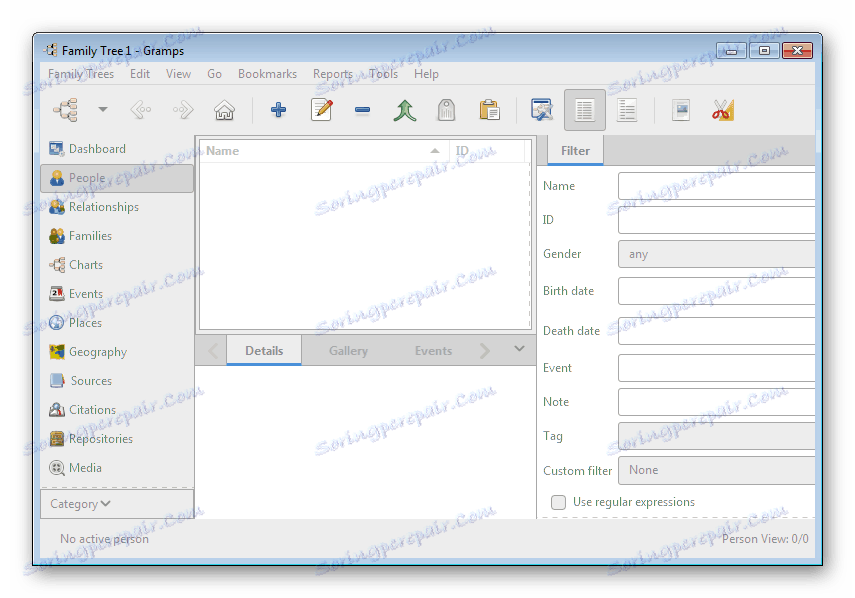Enable Use regular expressions checkbox

[x=558, y=502]
